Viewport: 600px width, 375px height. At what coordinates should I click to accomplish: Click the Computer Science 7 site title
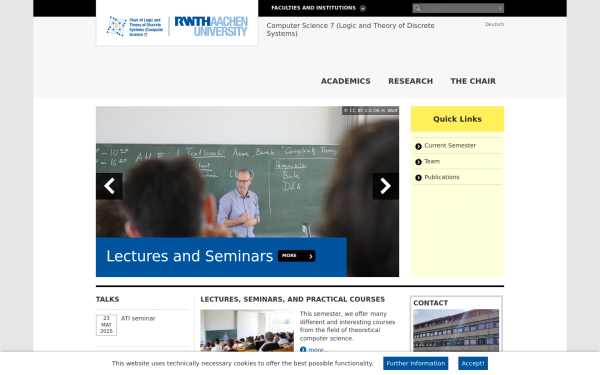pyautogui.click(x=351, y=29)
